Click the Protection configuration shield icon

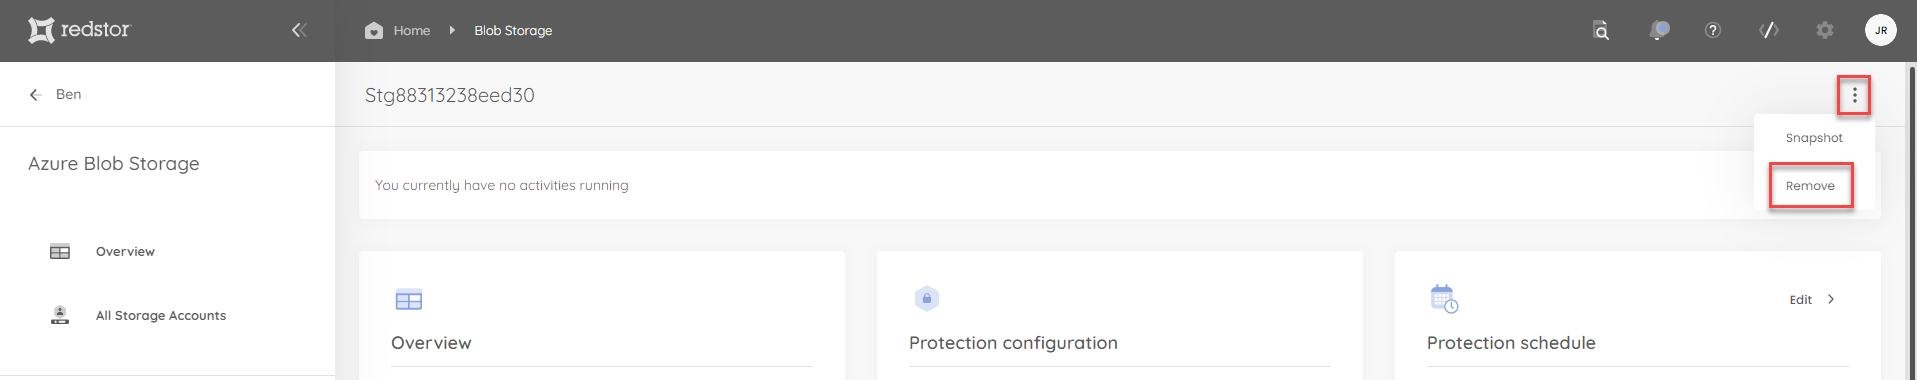point(927,298)
